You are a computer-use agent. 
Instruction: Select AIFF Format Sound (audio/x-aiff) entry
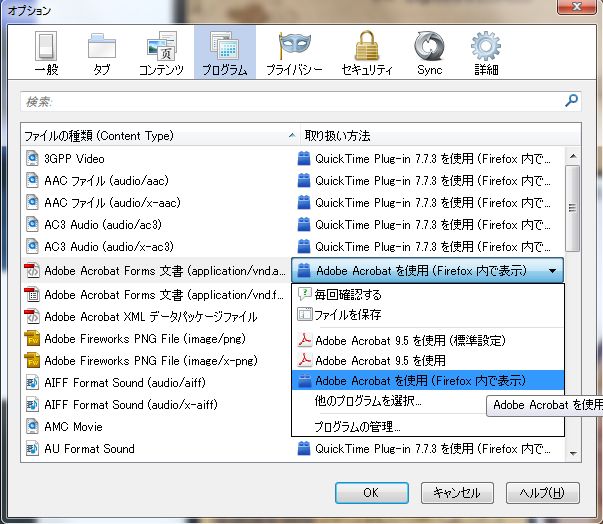131,404
